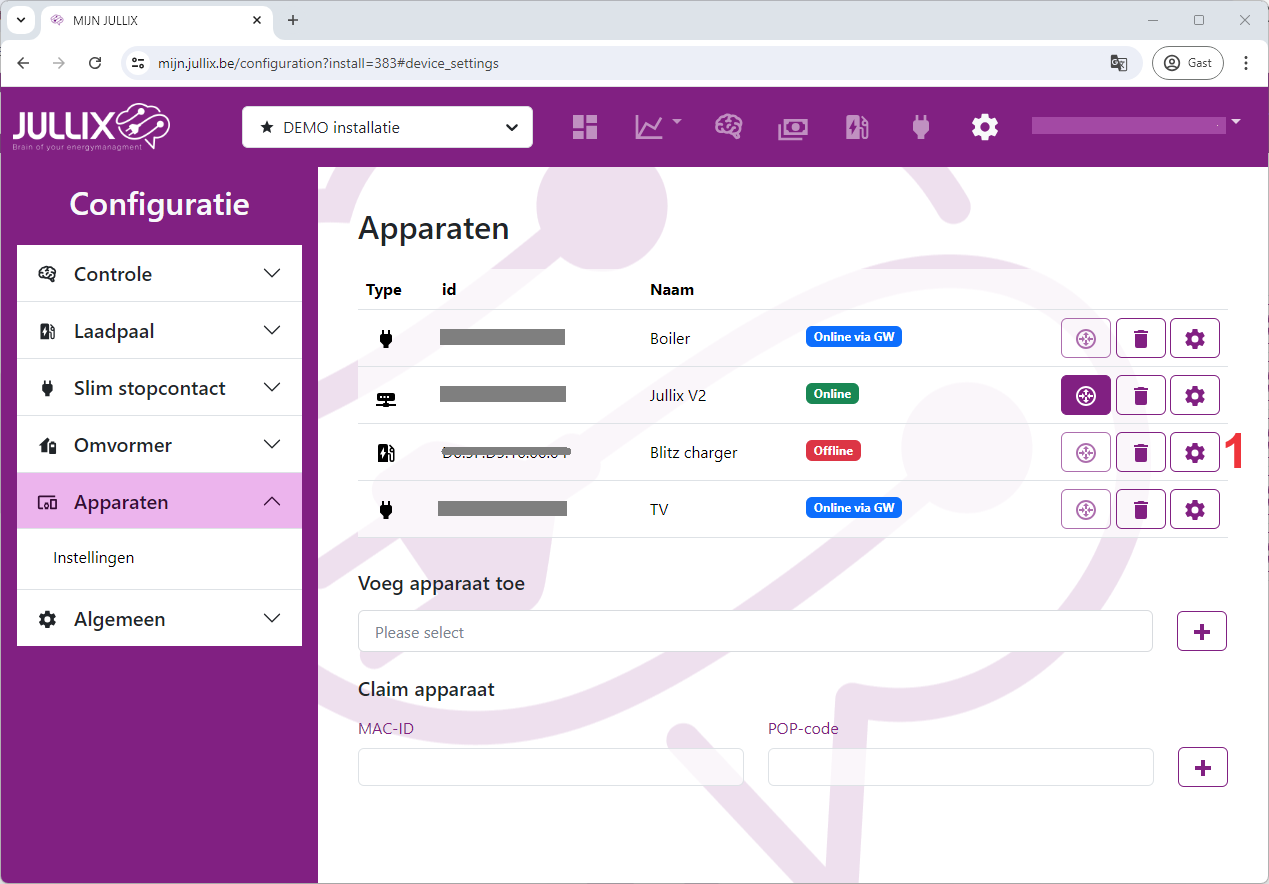Open the charts graph icon menu
1269x884 pixels.
point(657,127)
